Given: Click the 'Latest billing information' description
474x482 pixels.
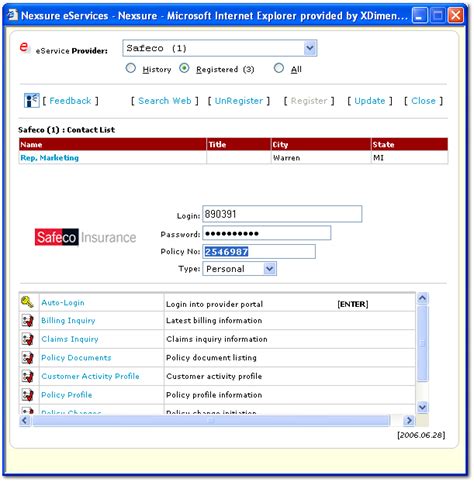Looking at the screenshot, I should tap(214, 320).
